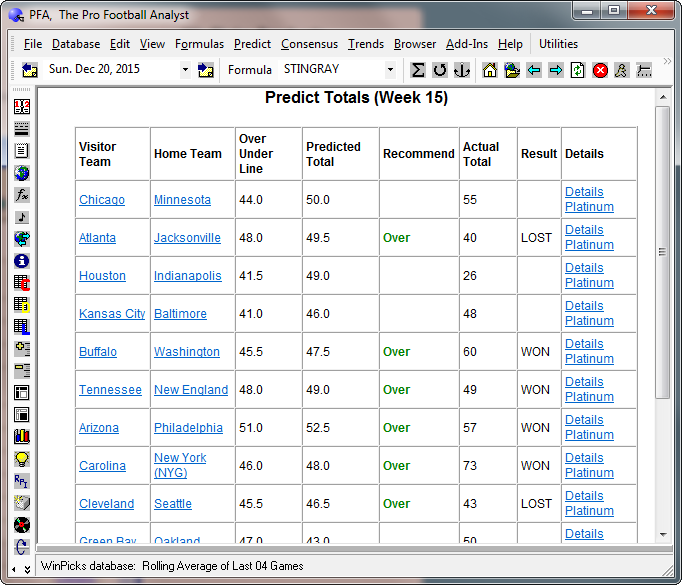Open the Formulas menu

[x=199, y=44]
